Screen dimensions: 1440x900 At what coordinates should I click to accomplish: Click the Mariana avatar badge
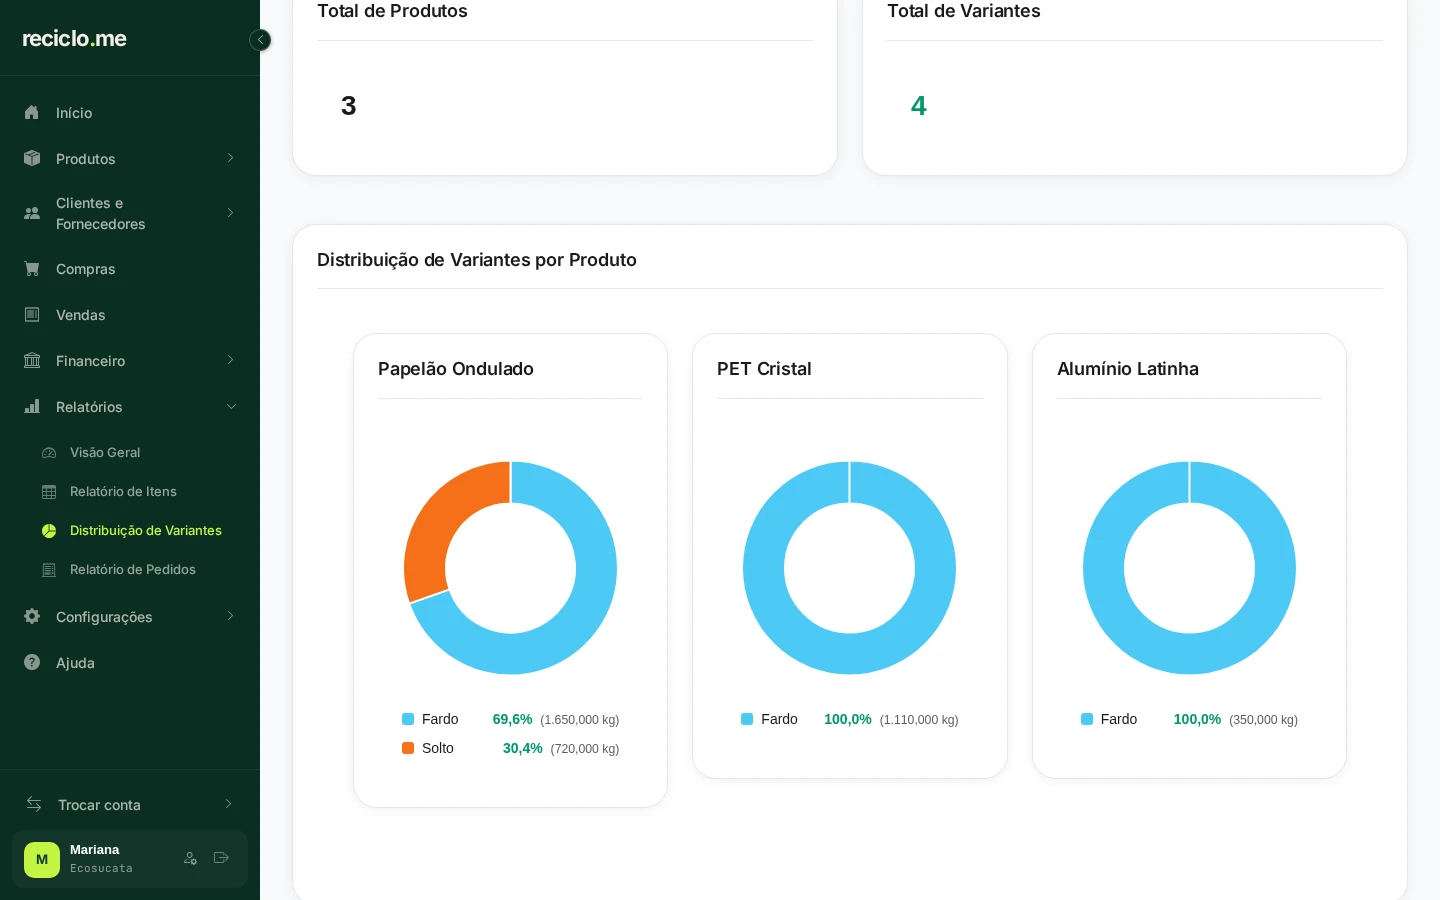click(x=42, y=859)
